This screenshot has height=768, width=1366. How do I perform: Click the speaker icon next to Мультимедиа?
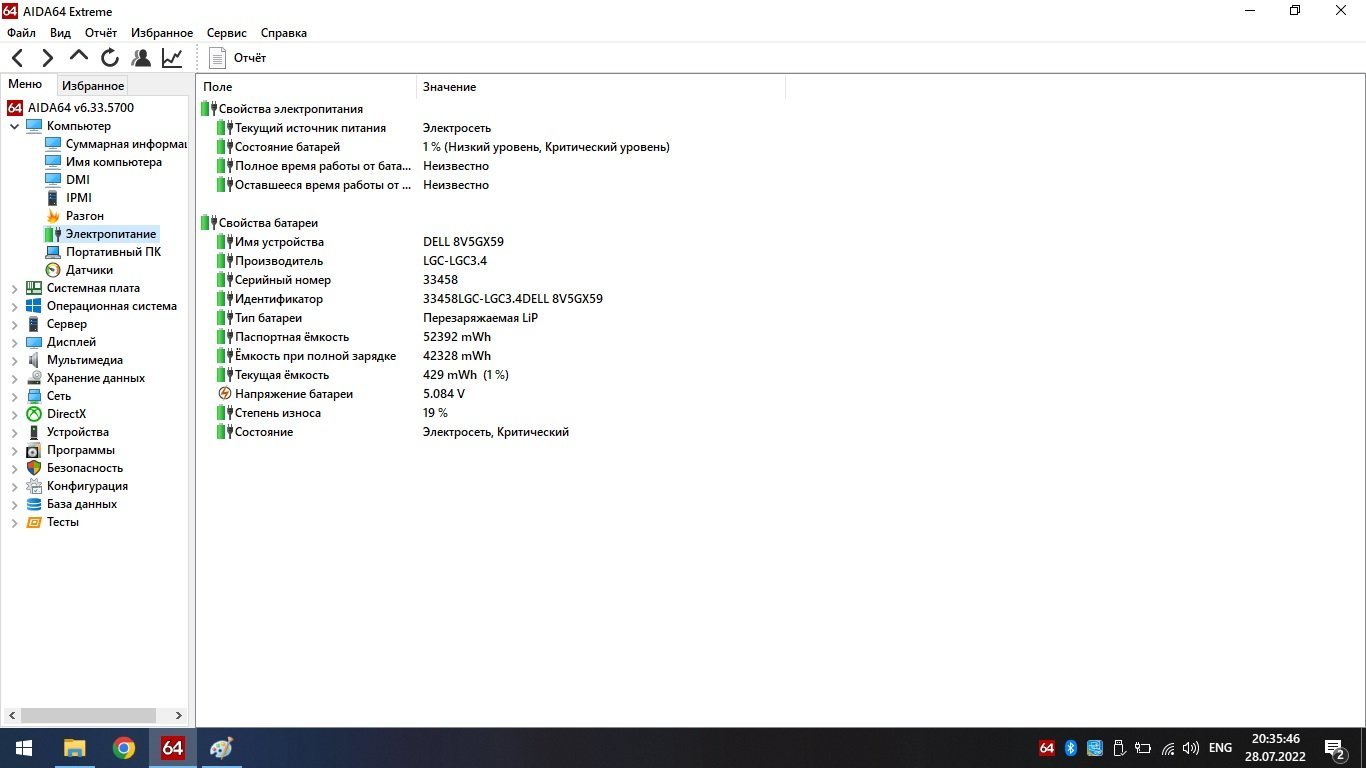click(x=34, y=360)
